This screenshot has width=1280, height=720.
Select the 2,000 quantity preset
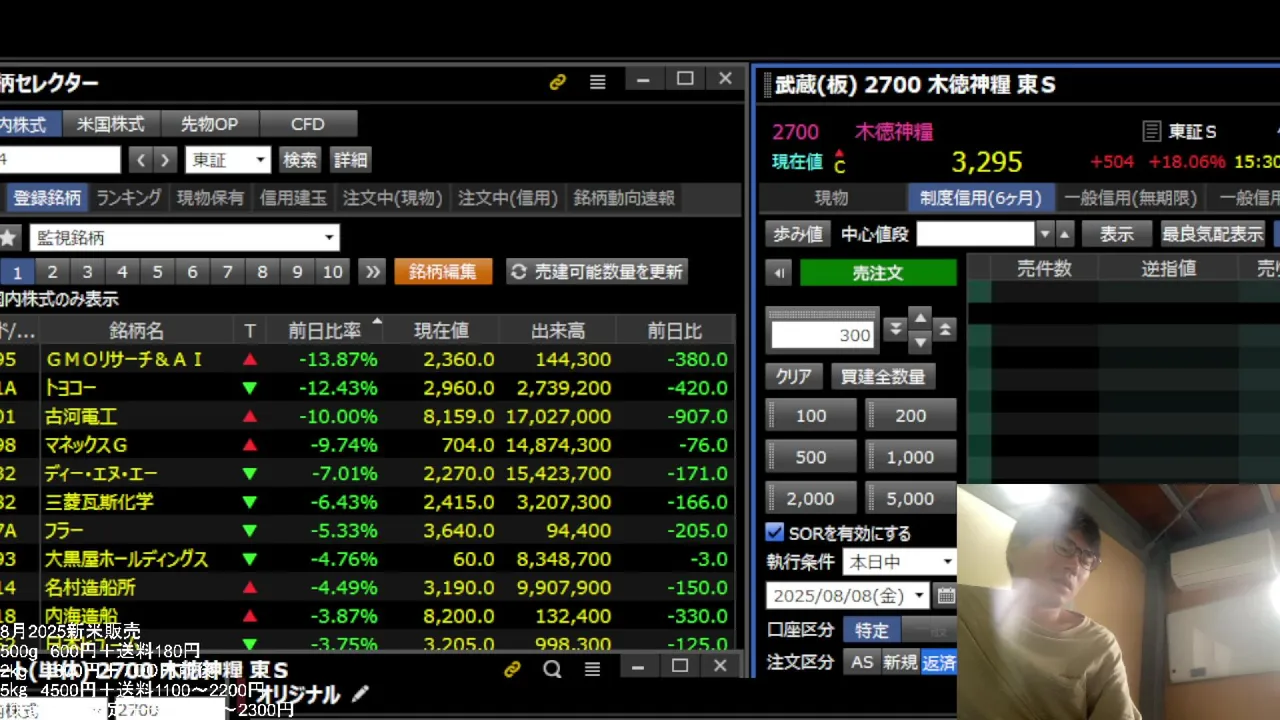coord(811,498)
